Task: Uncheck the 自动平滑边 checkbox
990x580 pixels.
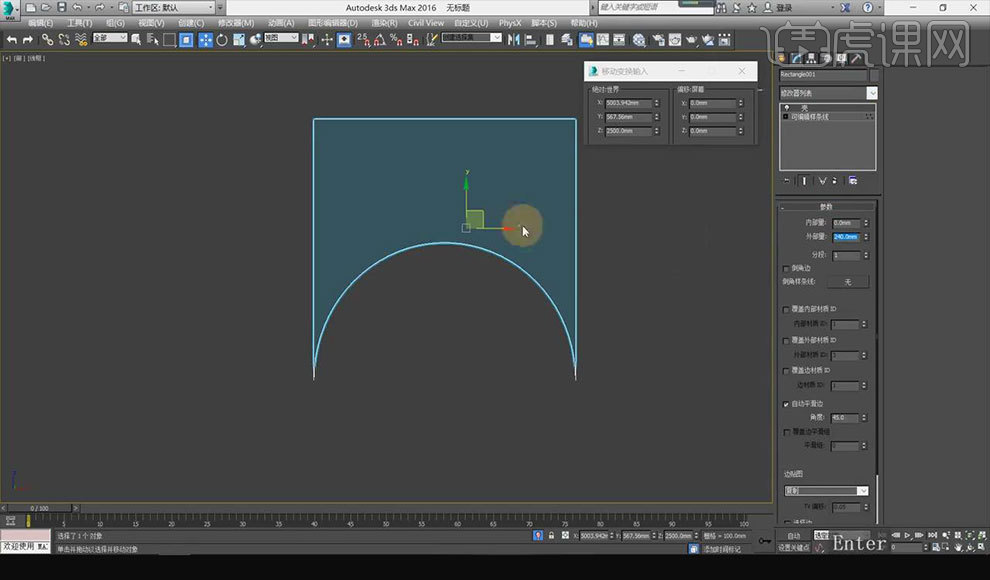Action: point(786,404)
